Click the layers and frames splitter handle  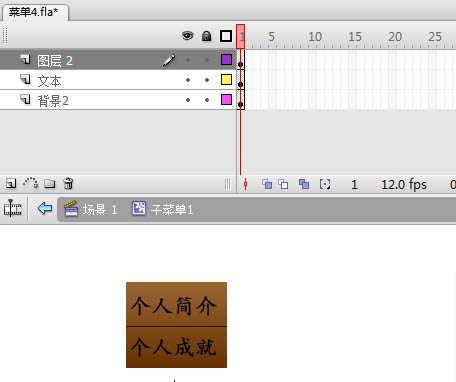point(228,184)
